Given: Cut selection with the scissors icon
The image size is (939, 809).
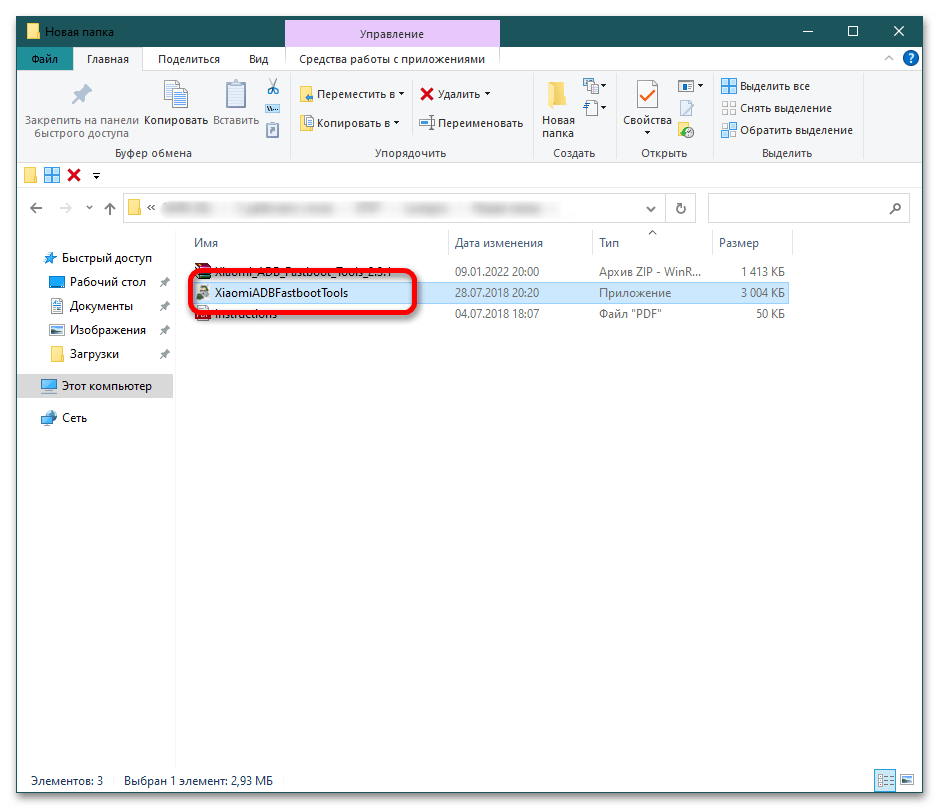Looking at the screenshot, I should coord(273,87).
